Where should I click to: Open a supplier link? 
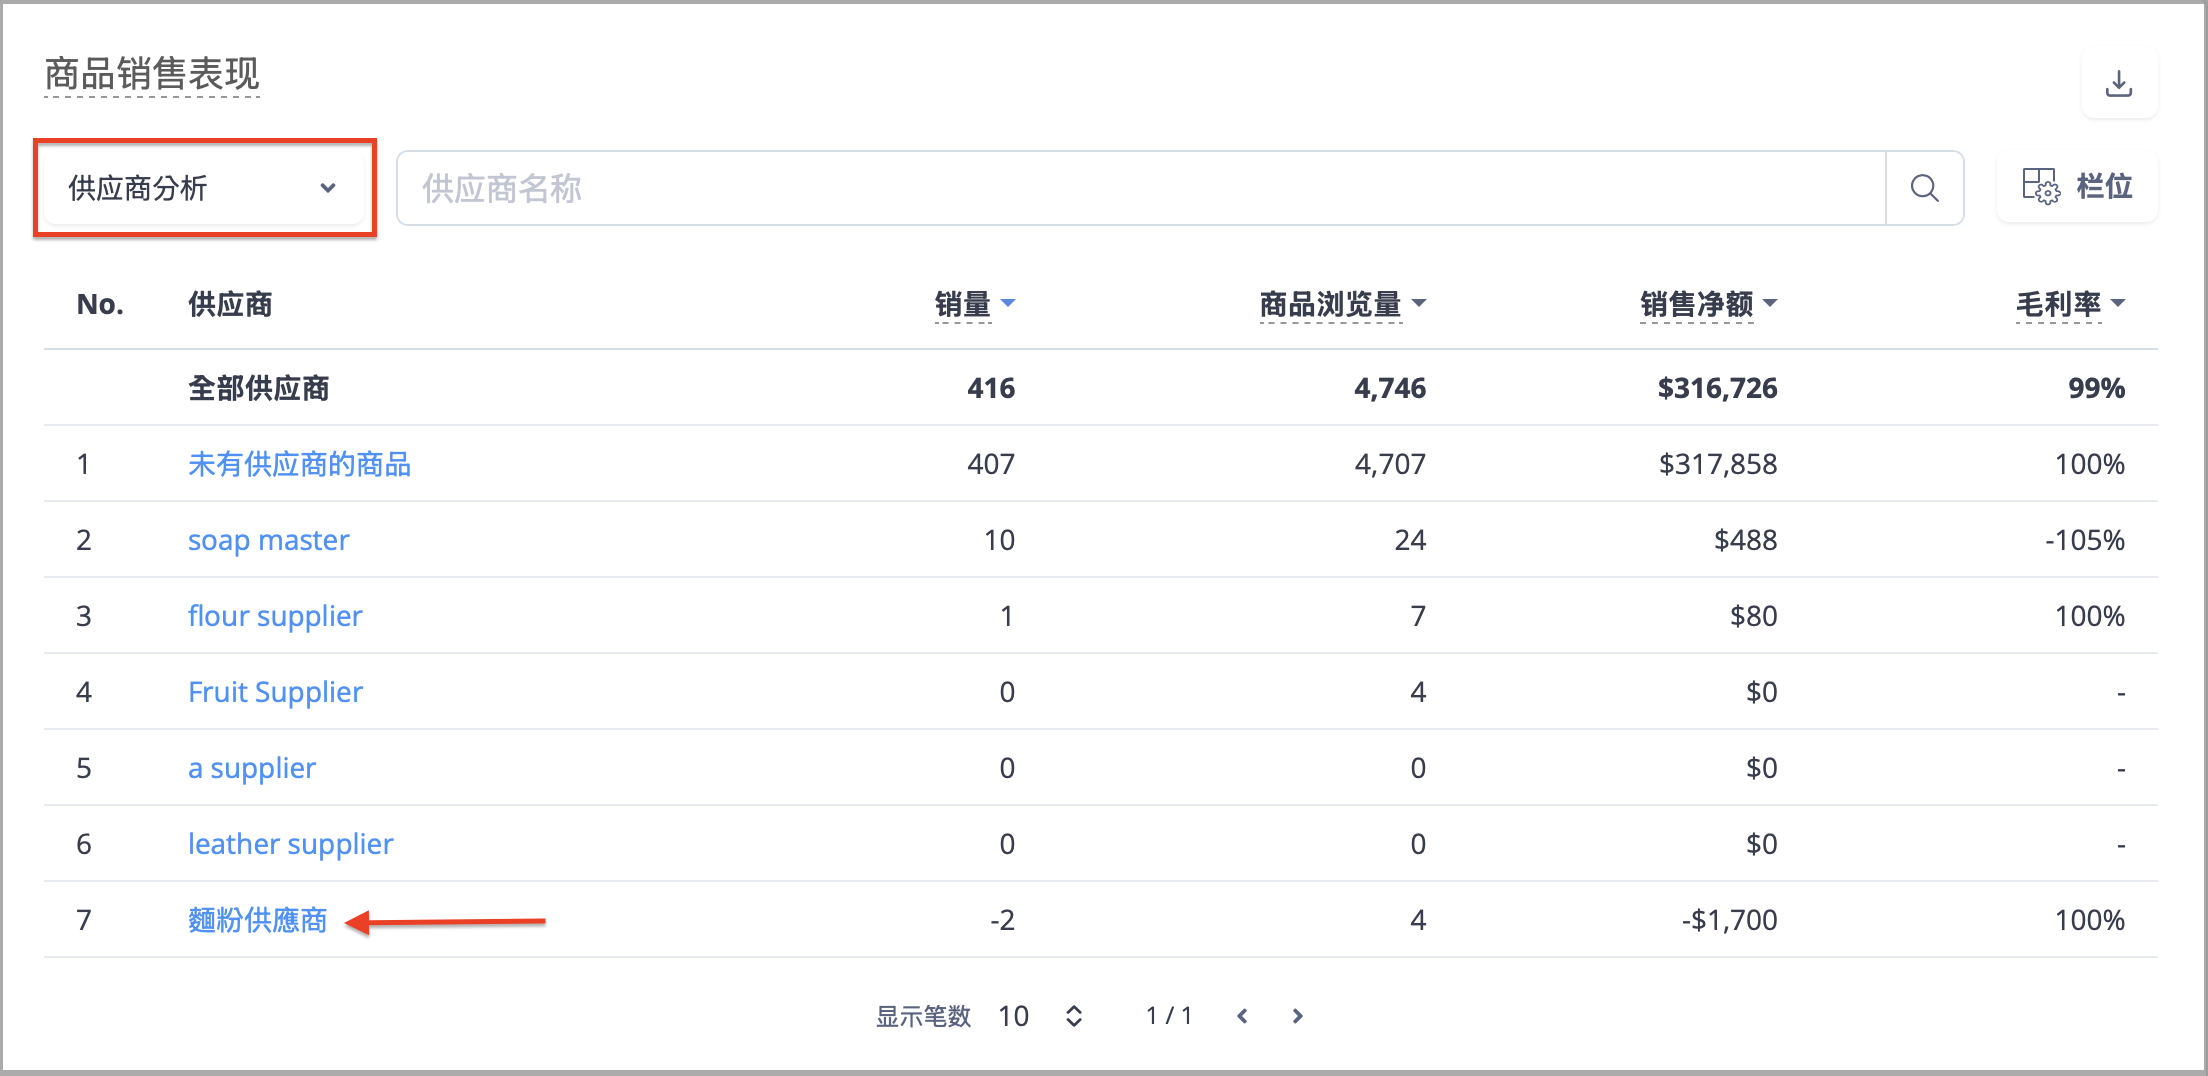pos(252,768)
